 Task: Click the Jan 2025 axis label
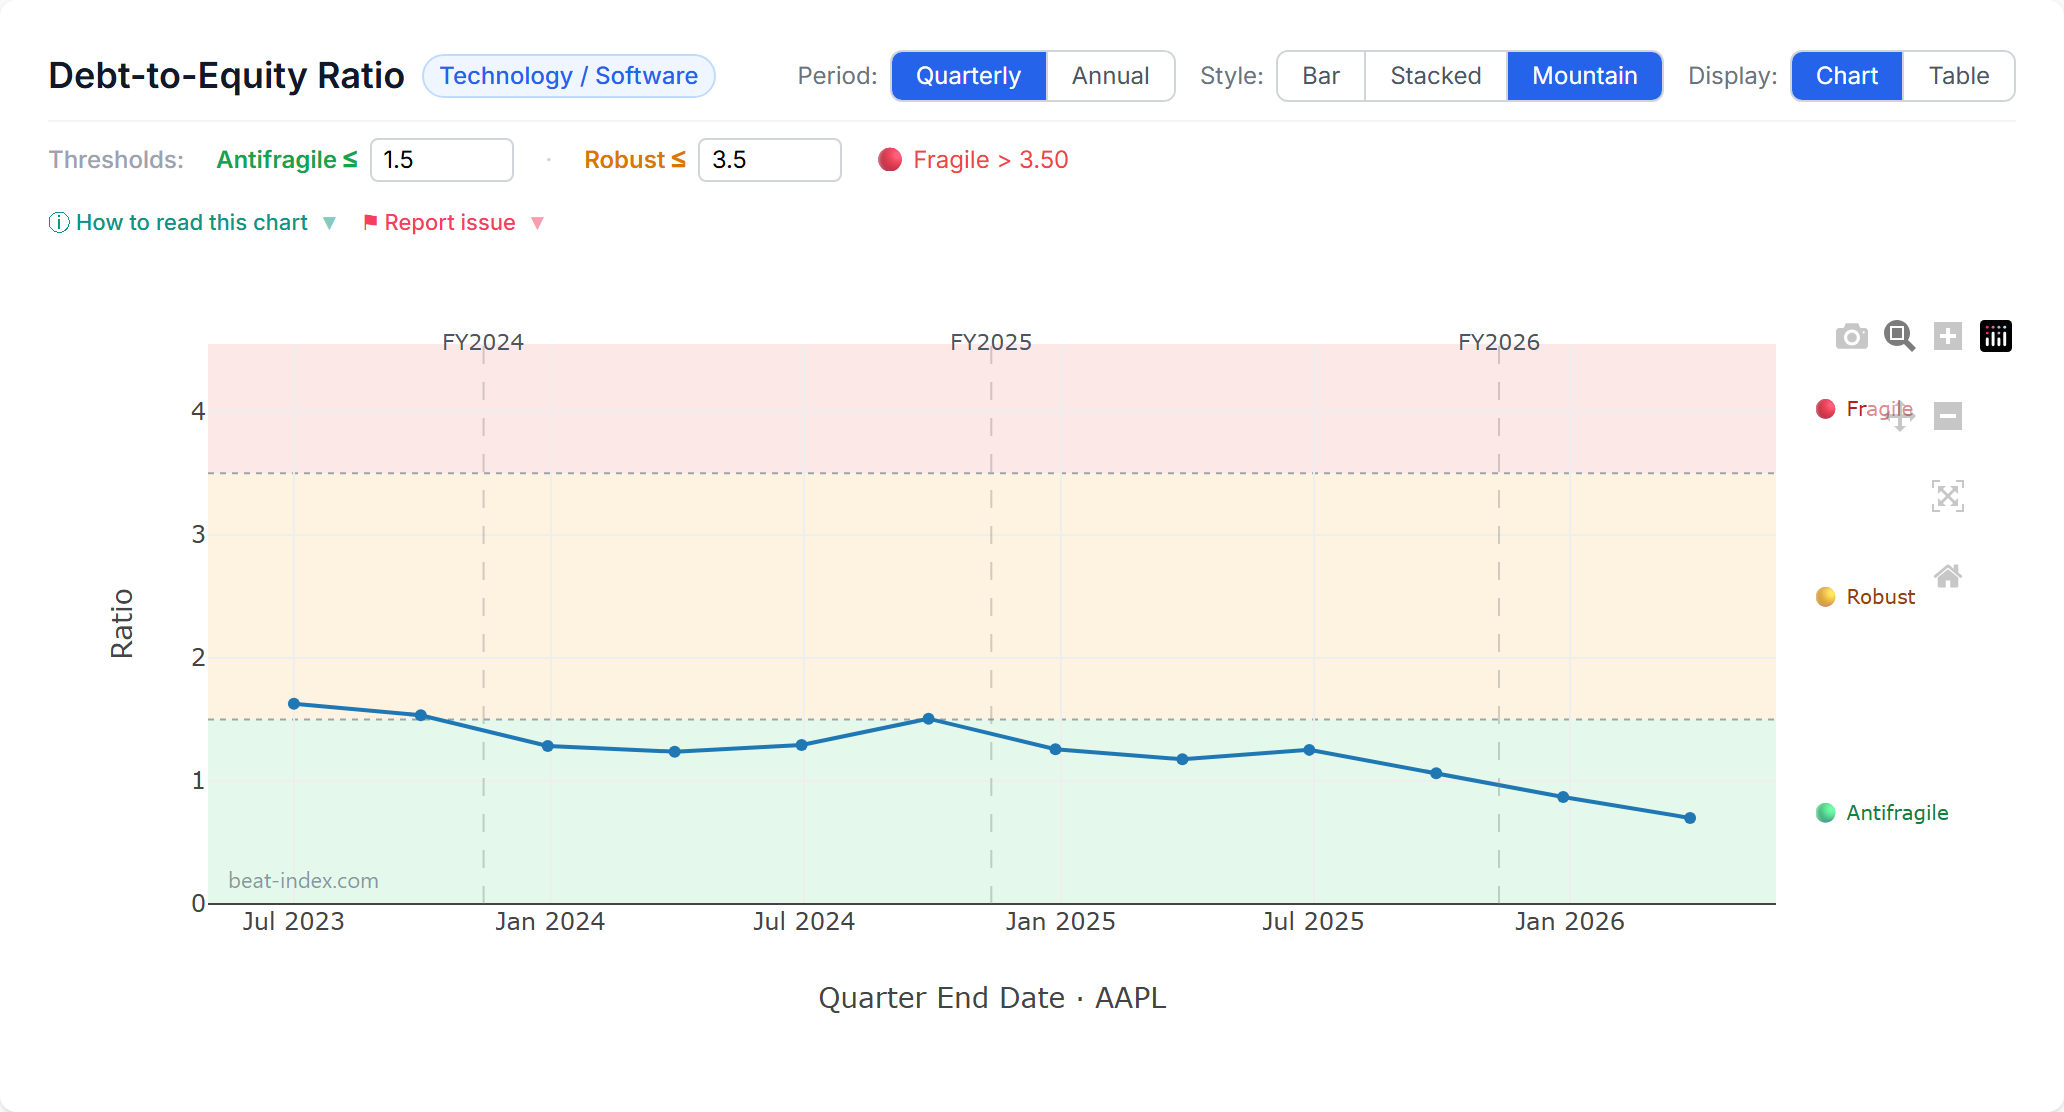(x=1060, y=921)
